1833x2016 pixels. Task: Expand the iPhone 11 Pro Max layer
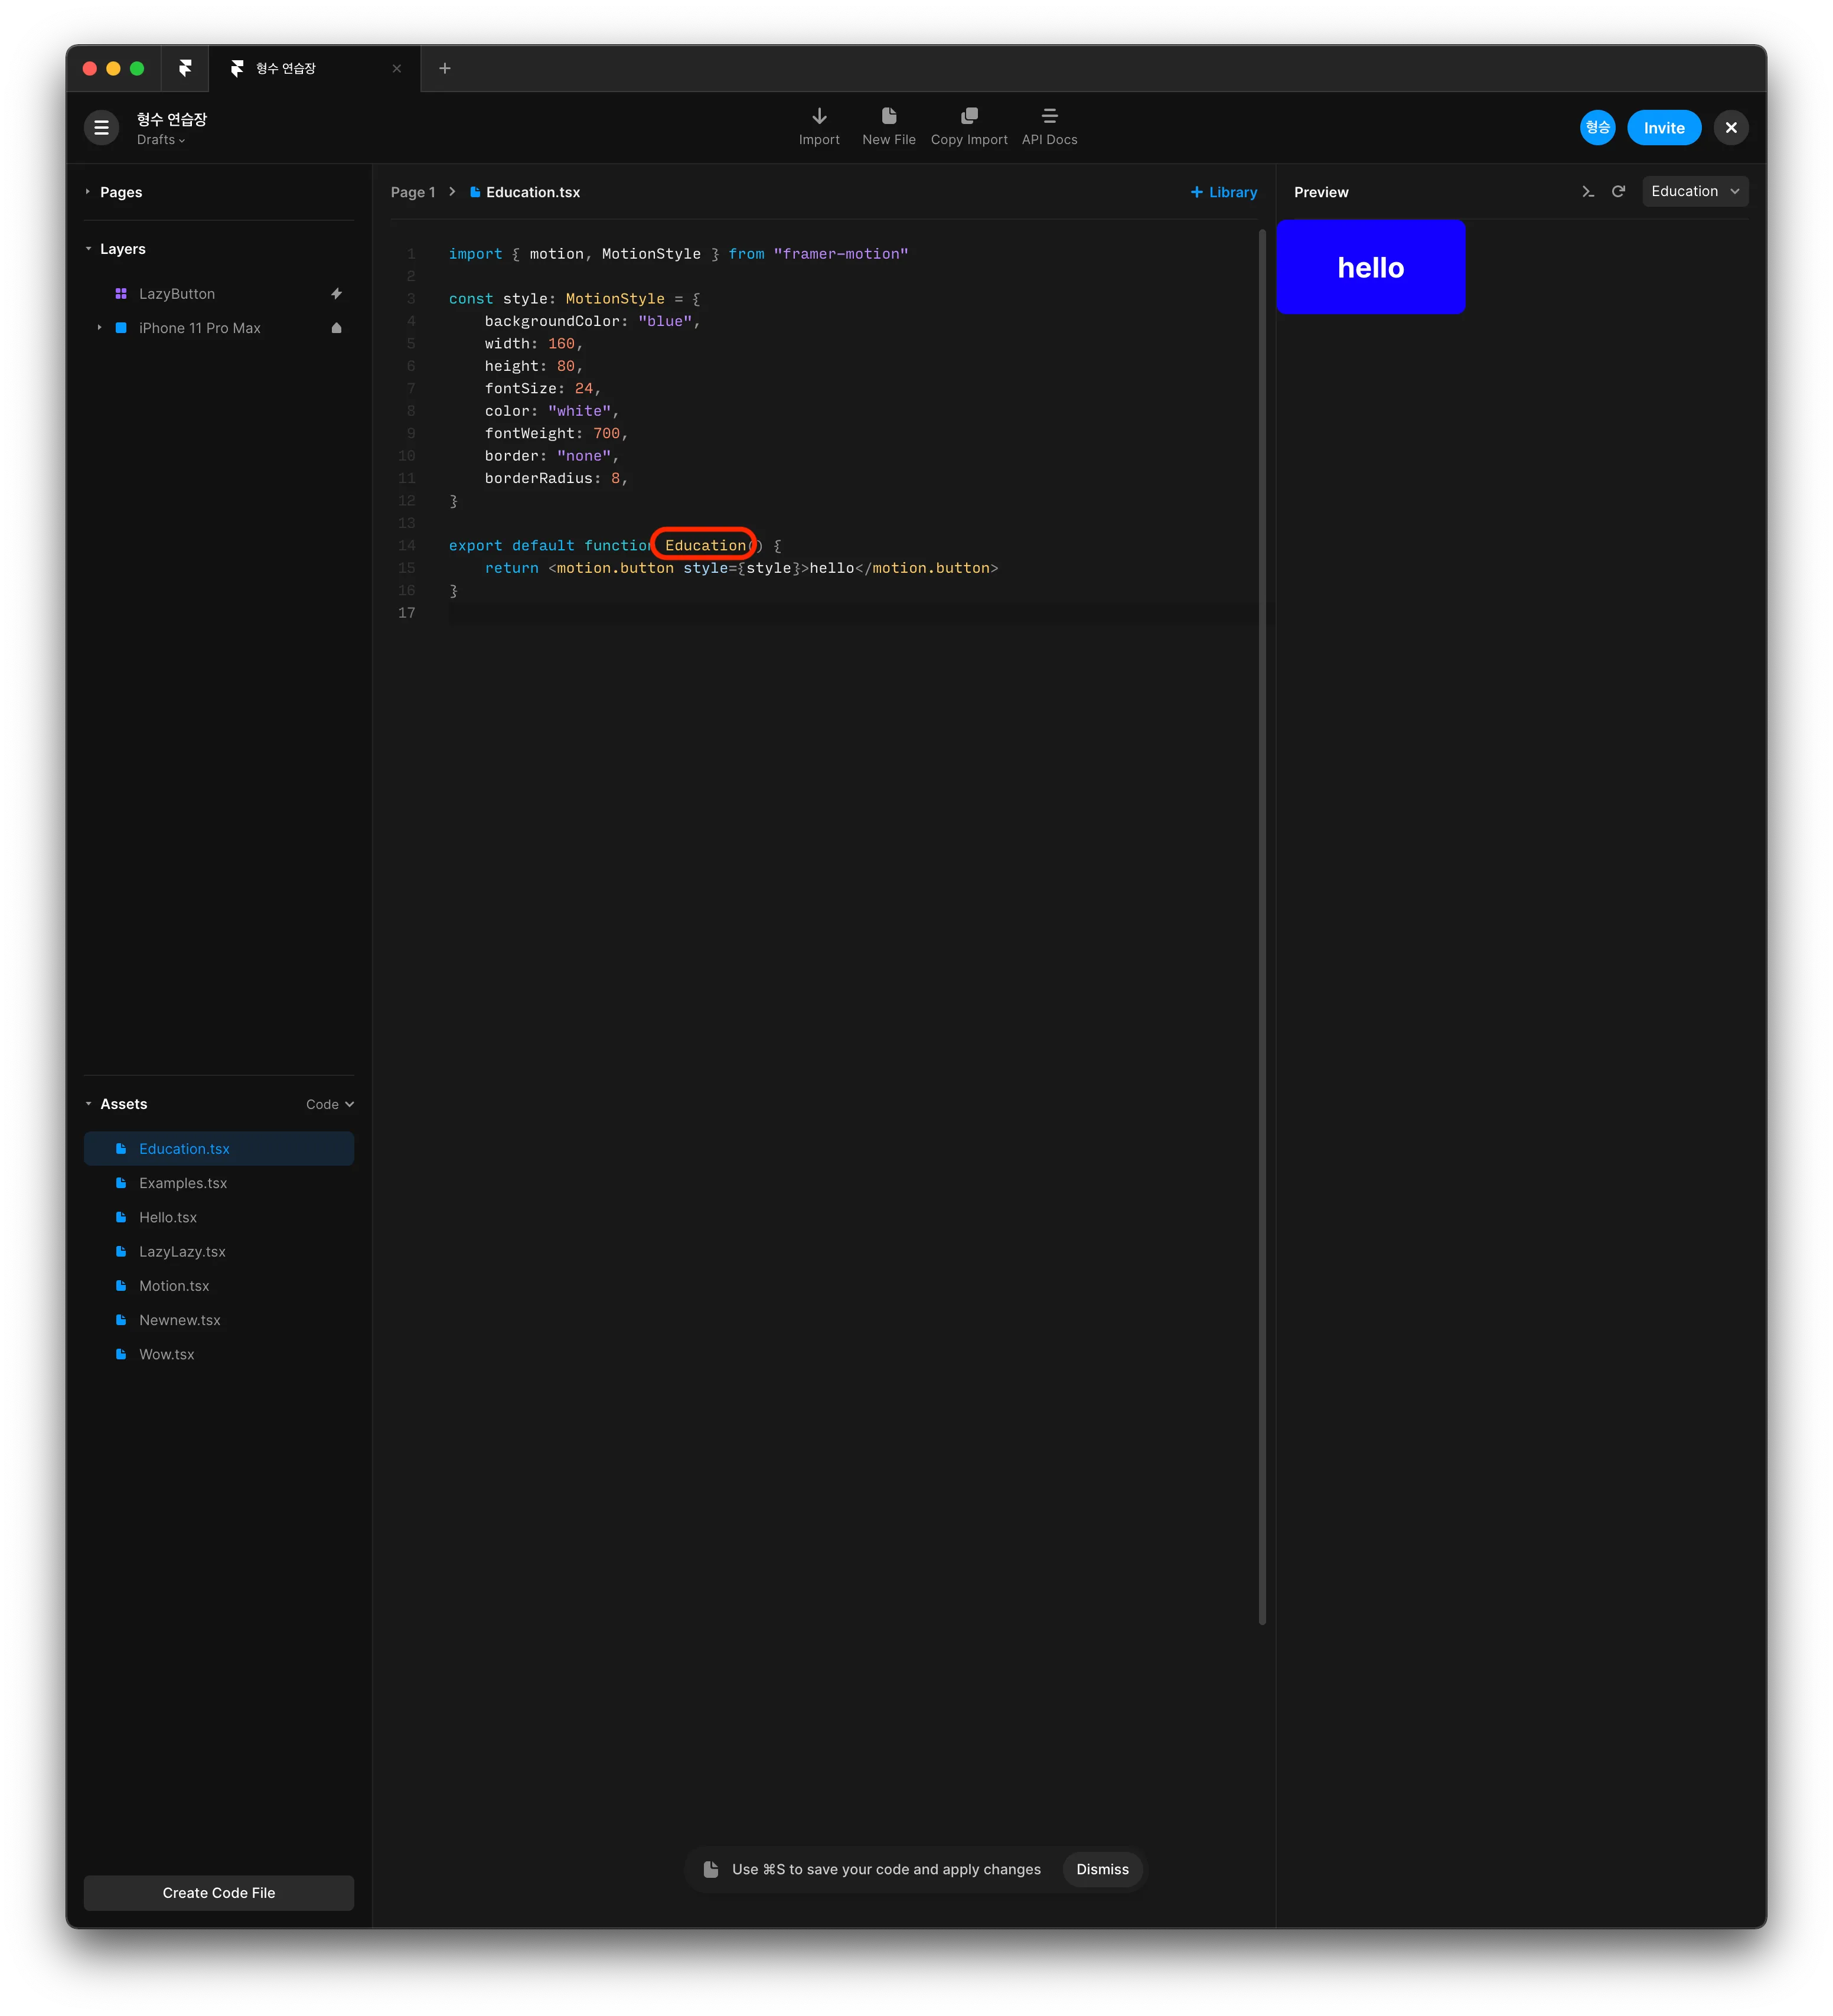(x=99, y=327)
